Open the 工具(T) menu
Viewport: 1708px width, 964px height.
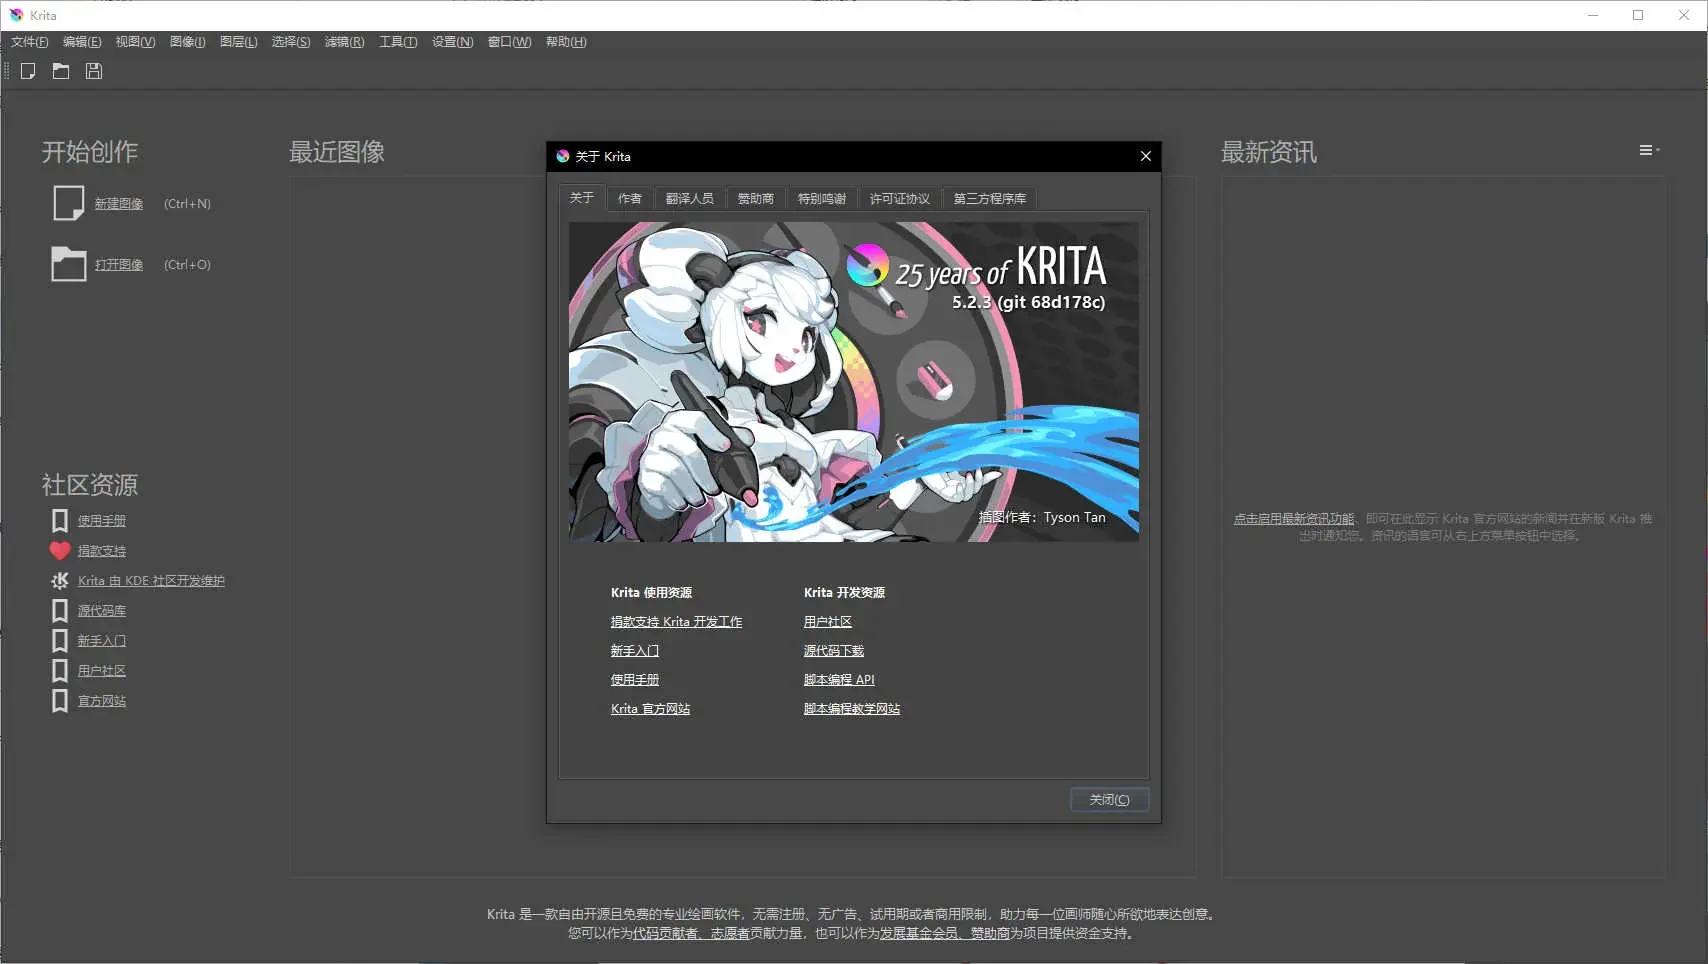coord(398,42)
